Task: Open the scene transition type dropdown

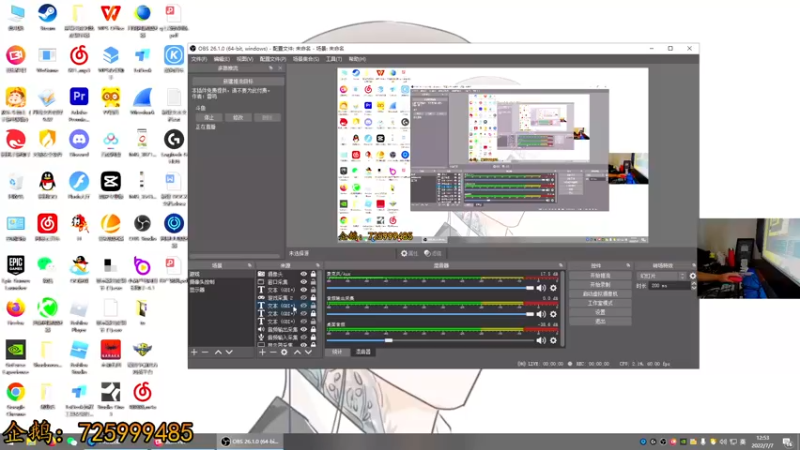Action: (x=662, y=276)
